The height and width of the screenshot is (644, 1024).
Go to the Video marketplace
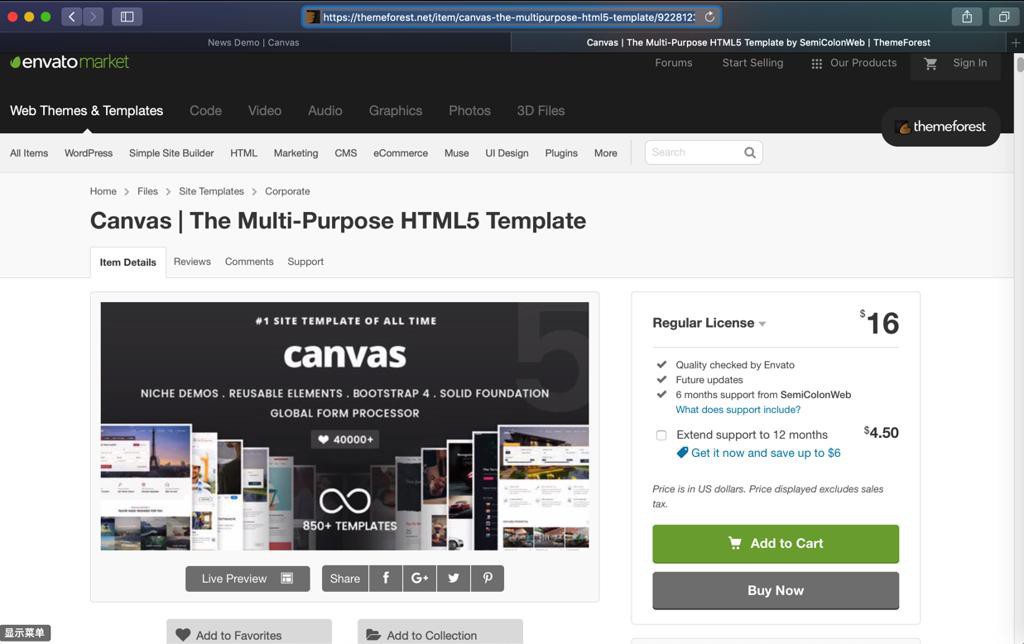coord(264,110)
